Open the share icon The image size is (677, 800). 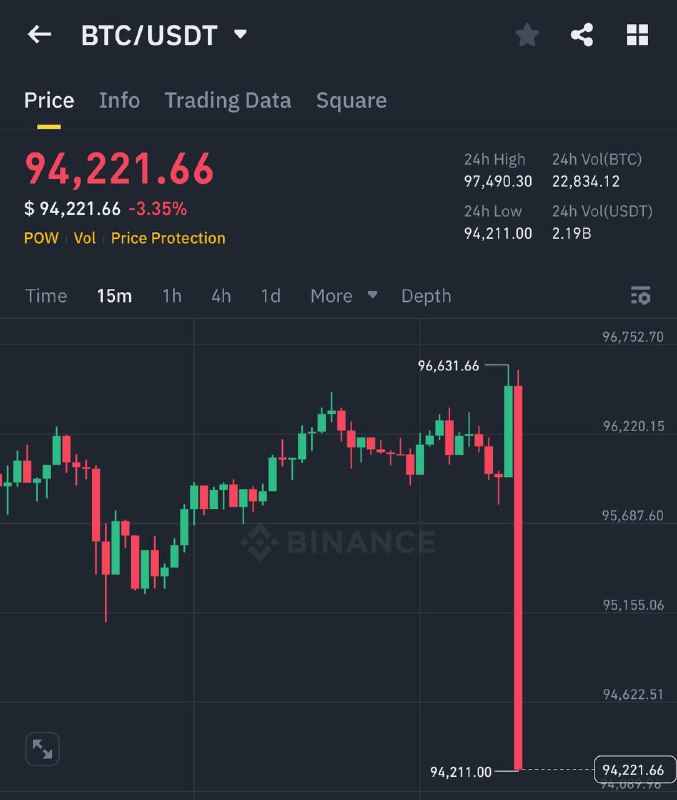coord(582,35)
